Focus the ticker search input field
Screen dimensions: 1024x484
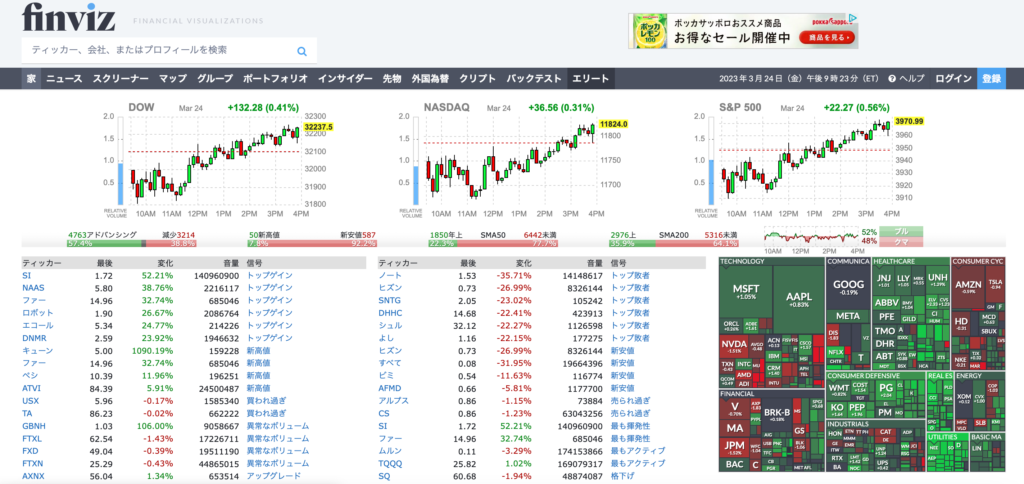tap(169, 50)
